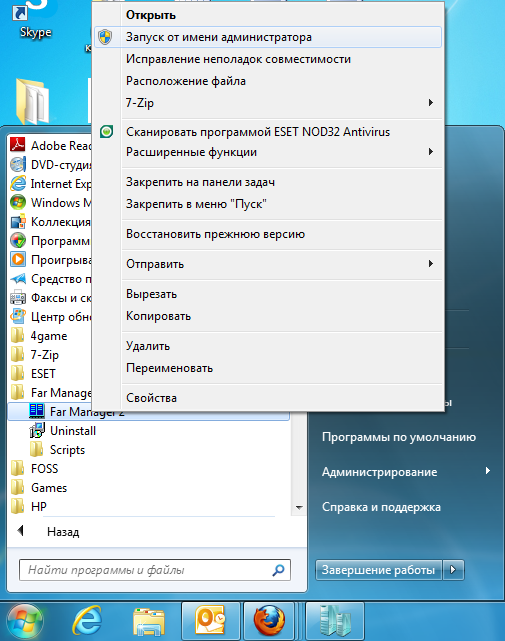This screenshot has width=505, height=641.
Task: Expand the FOSS folder
Action: pyautogui.click(x=34, y=468)
